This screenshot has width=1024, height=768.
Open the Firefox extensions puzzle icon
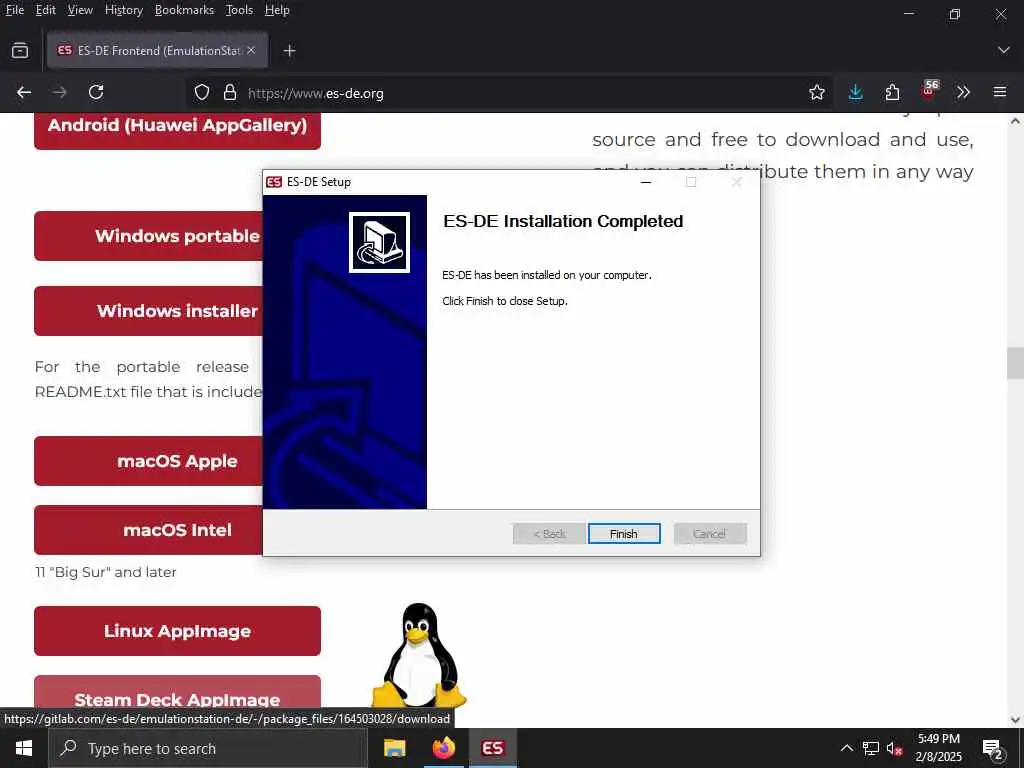(892, 92)
